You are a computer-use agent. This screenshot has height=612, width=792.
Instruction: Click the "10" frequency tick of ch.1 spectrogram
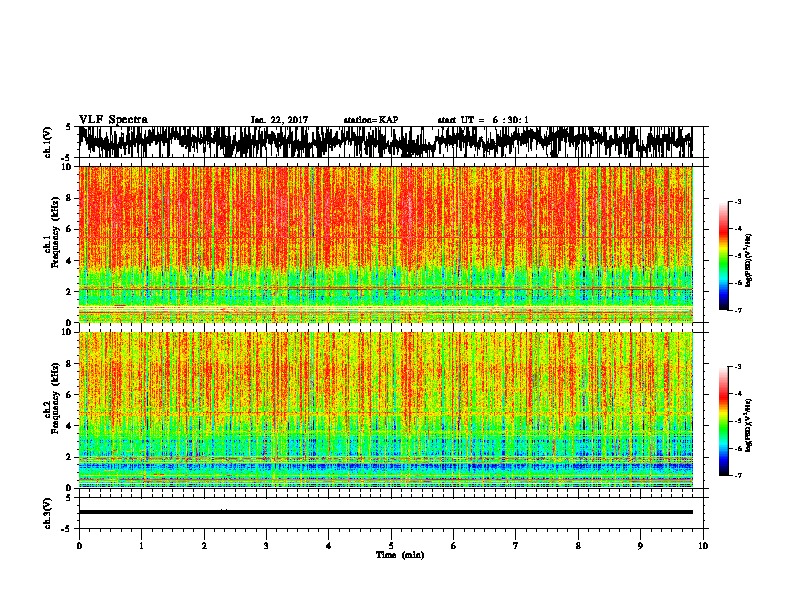pos(68,167)
